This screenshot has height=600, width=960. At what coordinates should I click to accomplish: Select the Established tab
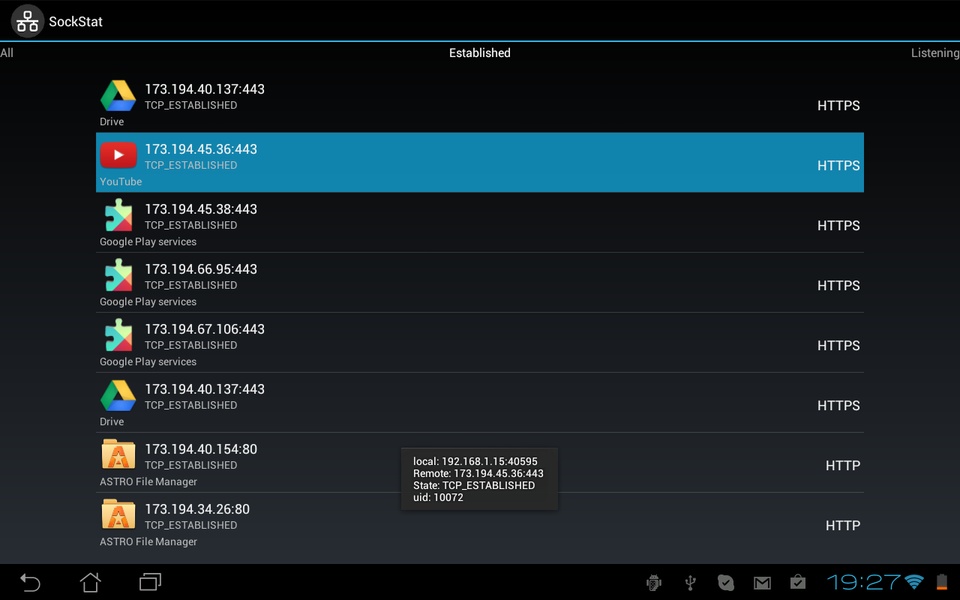point(479,53)
